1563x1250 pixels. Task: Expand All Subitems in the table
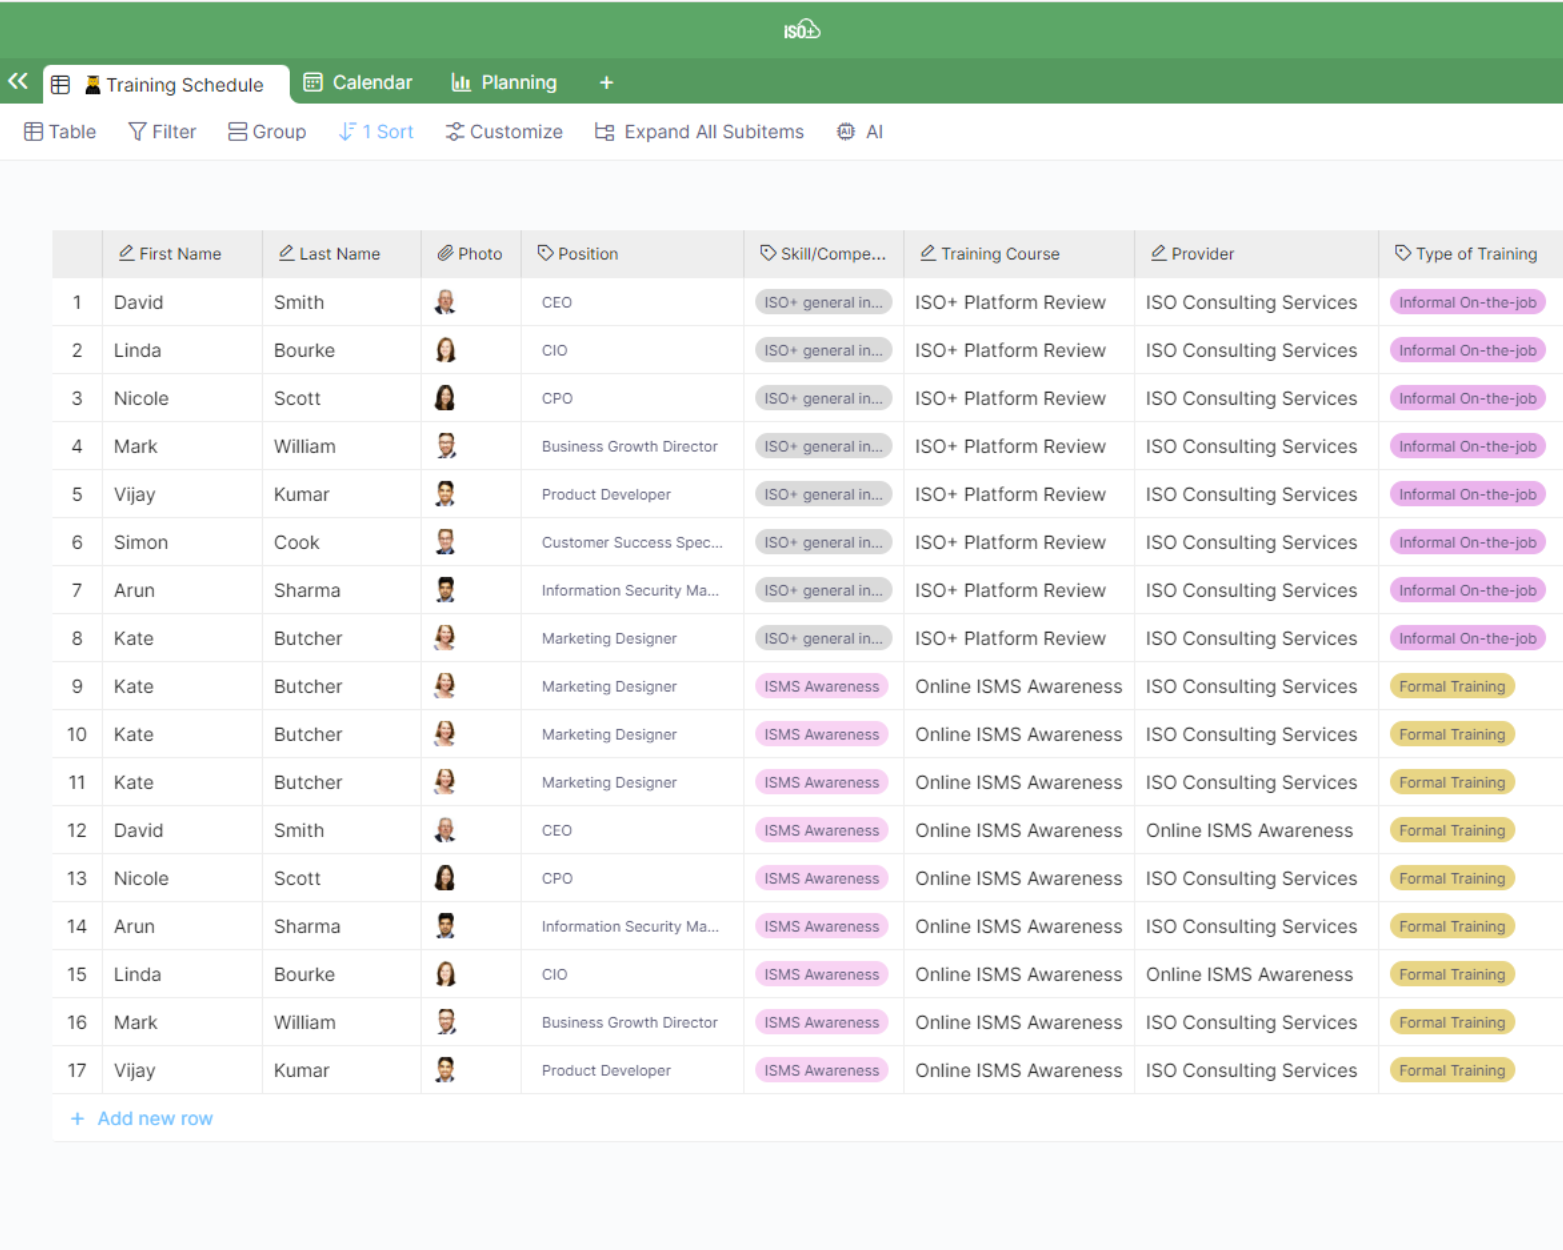pyautogui.click(x=699, y=132)
